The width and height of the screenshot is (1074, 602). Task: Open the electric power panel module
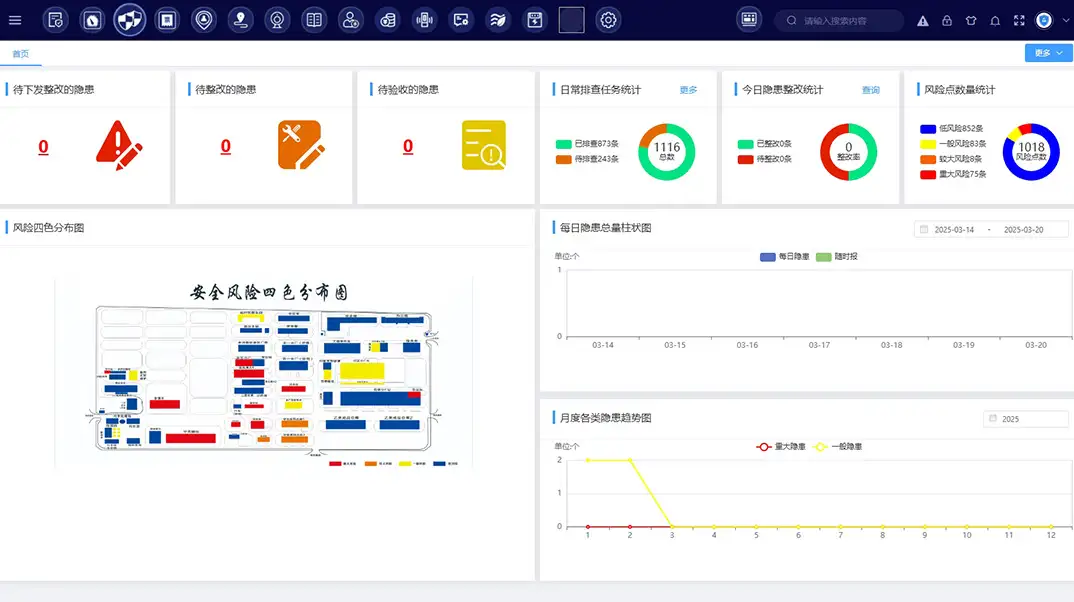535,20
